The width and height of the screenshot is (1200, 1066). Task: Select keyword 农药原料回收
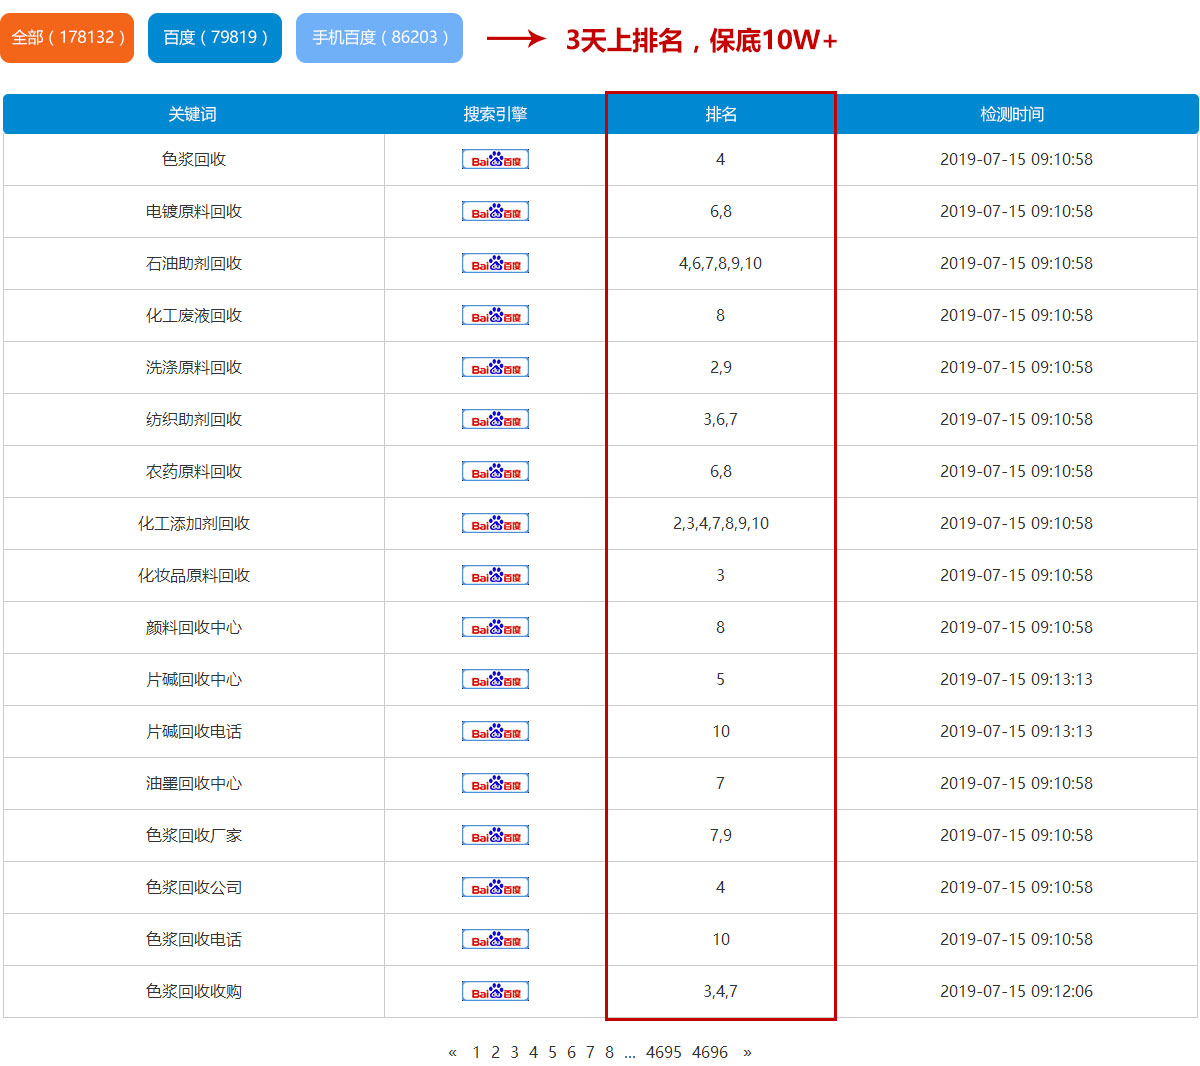(x=194, y=471)
